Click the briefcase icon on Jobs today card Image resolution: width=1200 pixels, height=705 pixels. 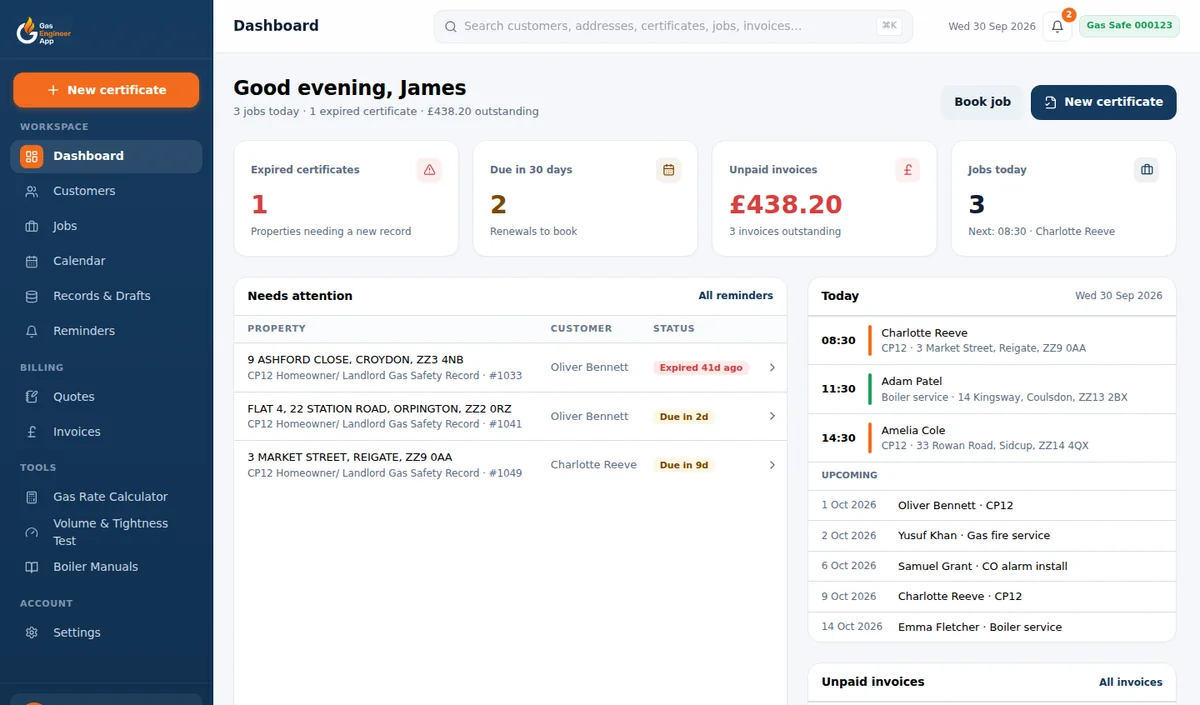(1147, 170)
